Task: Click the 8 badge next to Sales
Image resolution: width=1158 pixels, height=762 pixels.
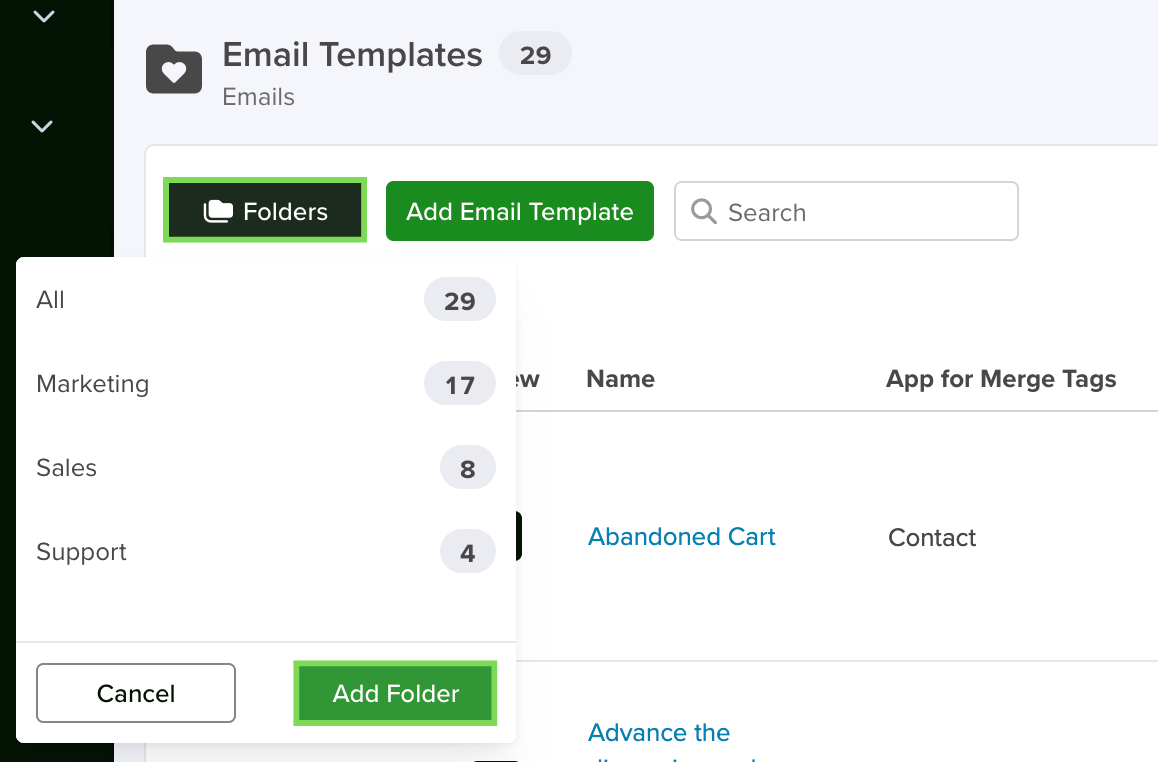Action: pyautogui.click(x=467, y=468)
